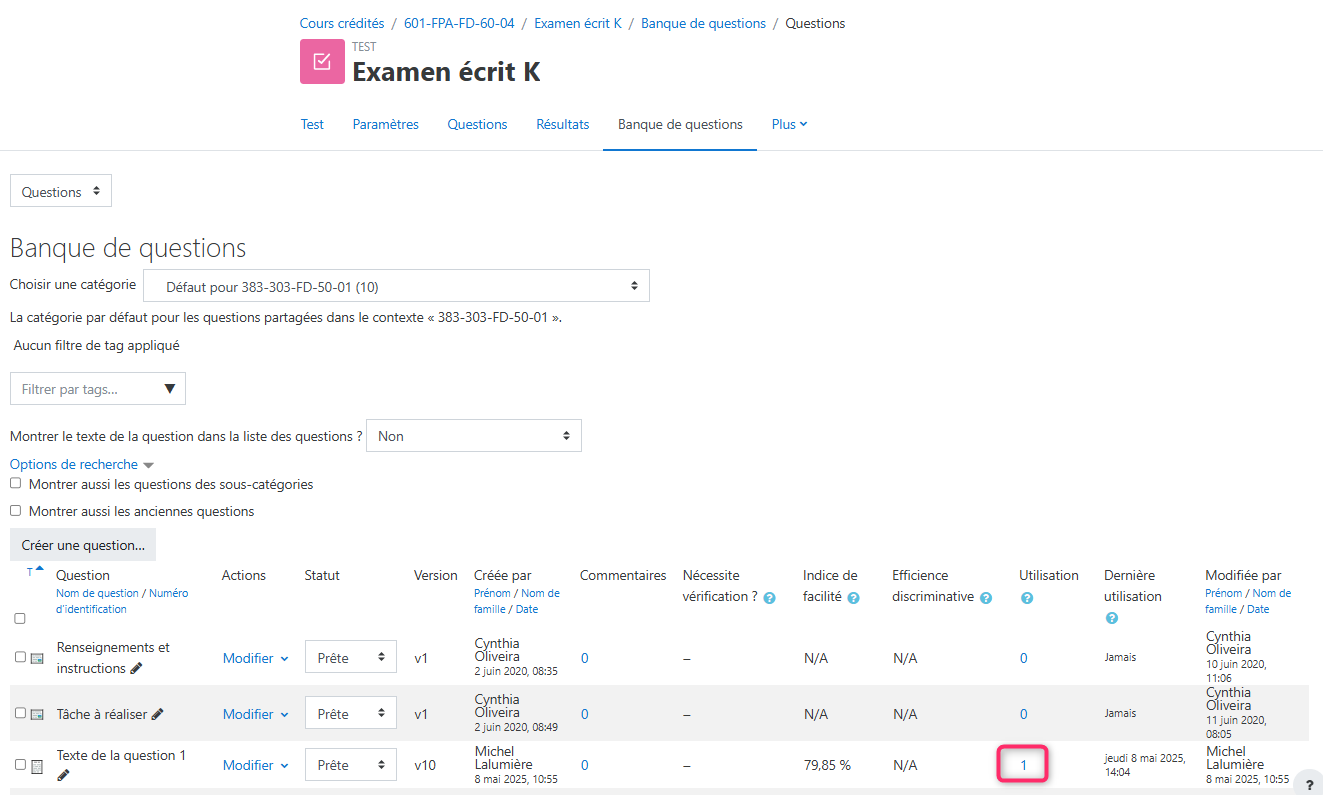Edit name of Renseignements et instructions via pencil

pyautogui.click(x=136, y=669)
